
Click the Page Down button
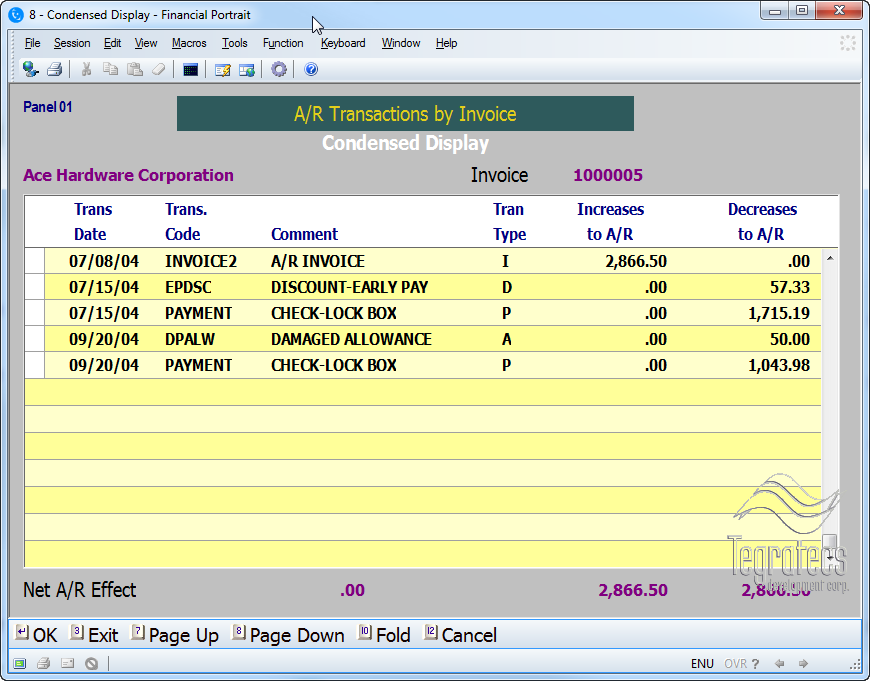coord(288,634)
